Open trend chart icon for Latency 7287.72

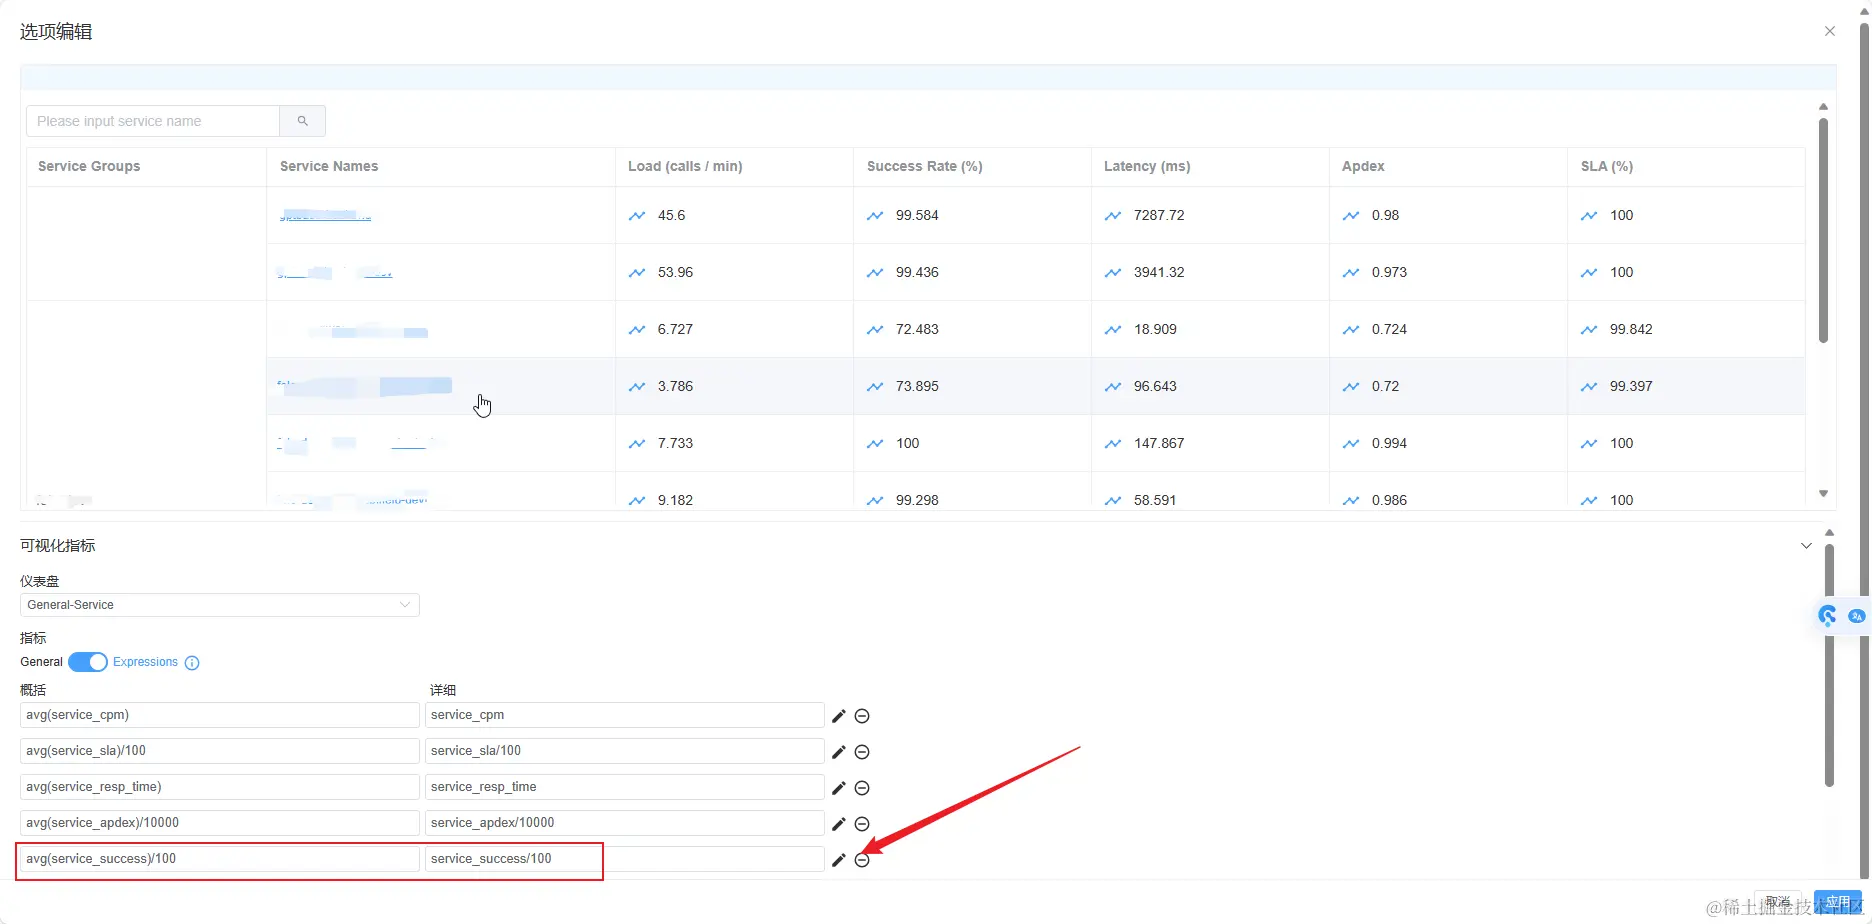(1113, 216)
